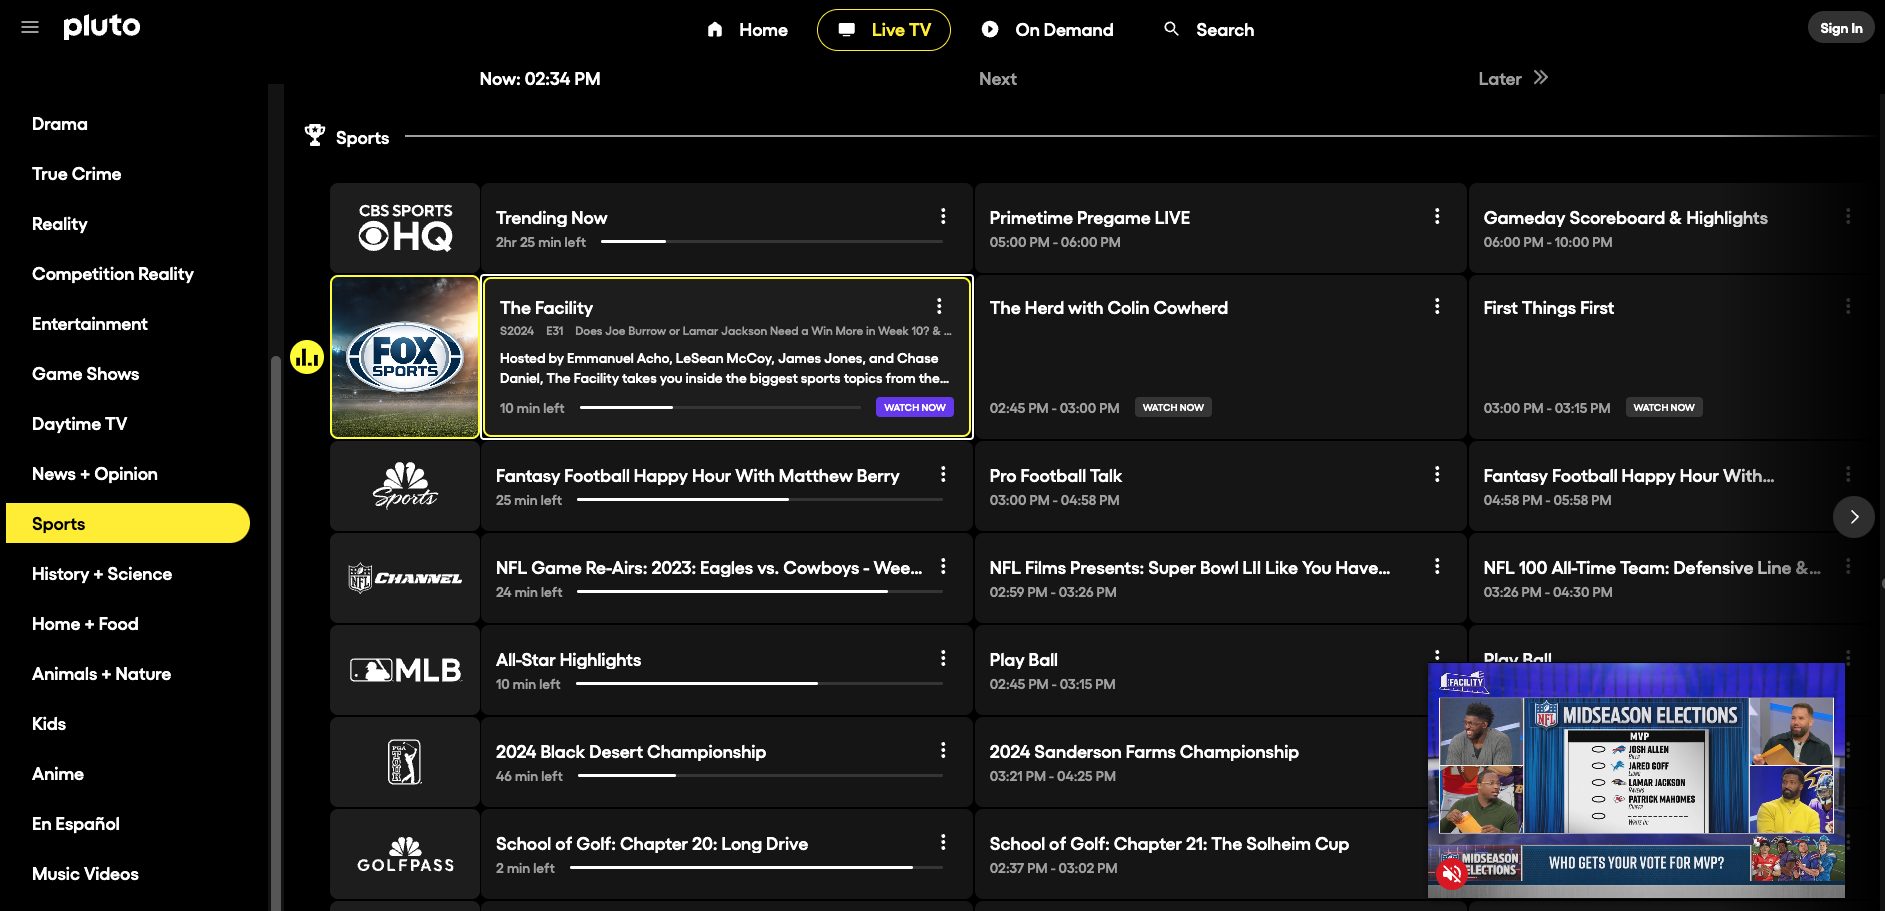This screenshot has width=1885, height=911.
Task: Select Kids category in the sidebar
Action: click(48, 723)
